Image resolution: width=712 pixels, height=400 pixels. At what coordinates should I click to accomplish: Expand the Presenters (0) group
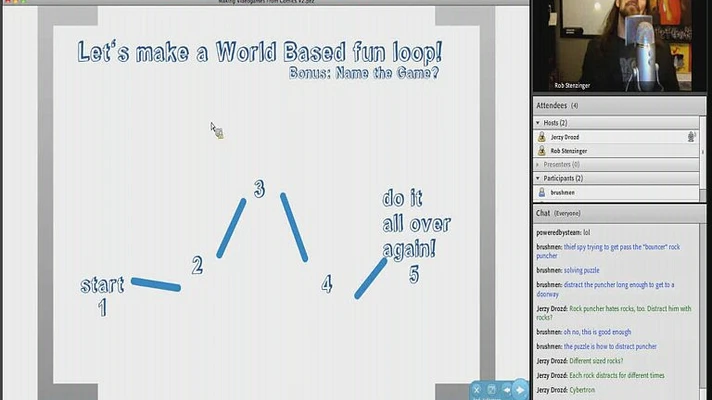pyautogui.click(x=538, y=164)
